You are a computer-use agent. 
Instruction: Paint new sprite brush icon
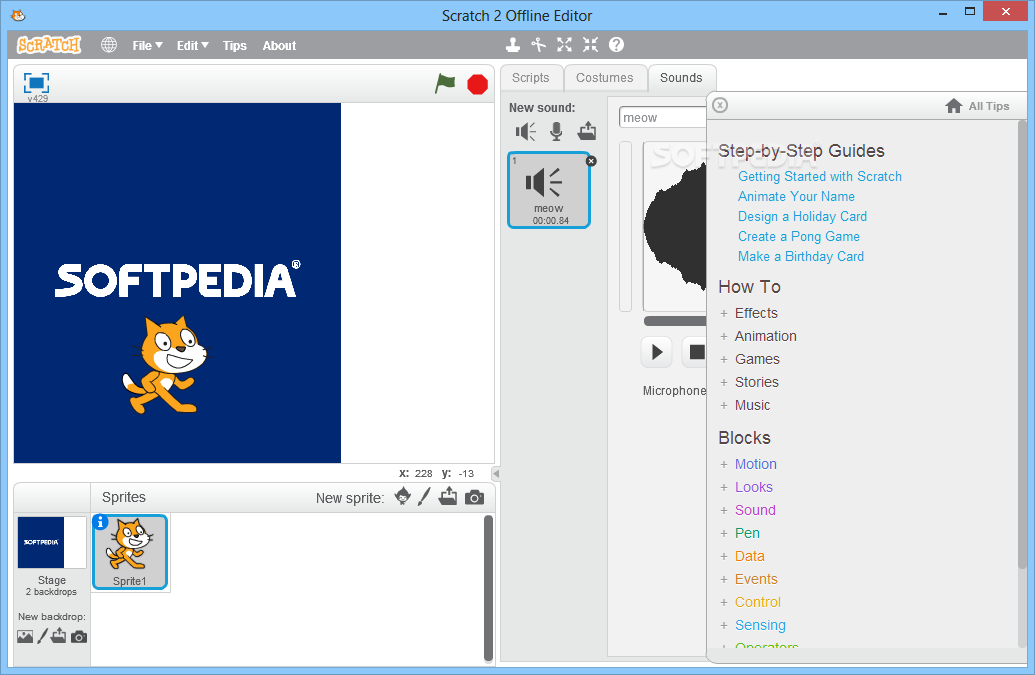pos(424,496)
